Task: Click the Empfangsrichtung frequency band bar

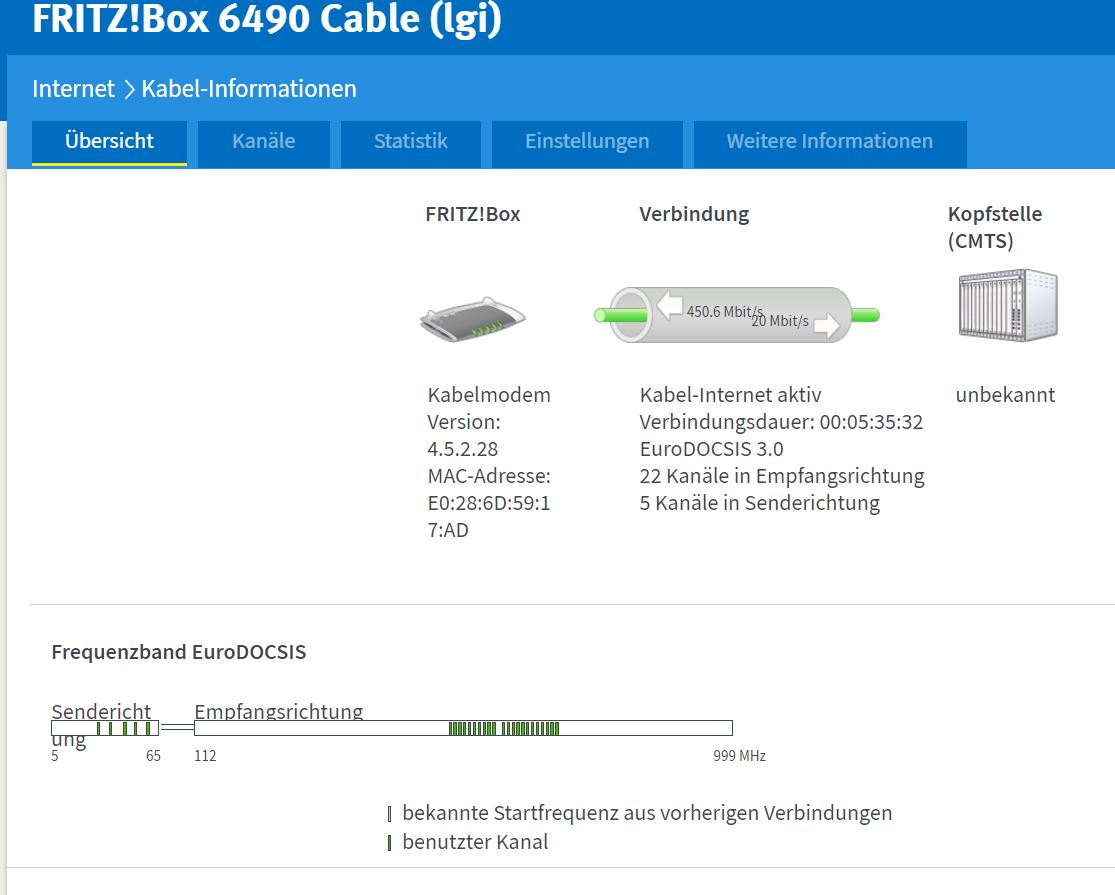Action: pyautogui.click(x=463, y=728)
